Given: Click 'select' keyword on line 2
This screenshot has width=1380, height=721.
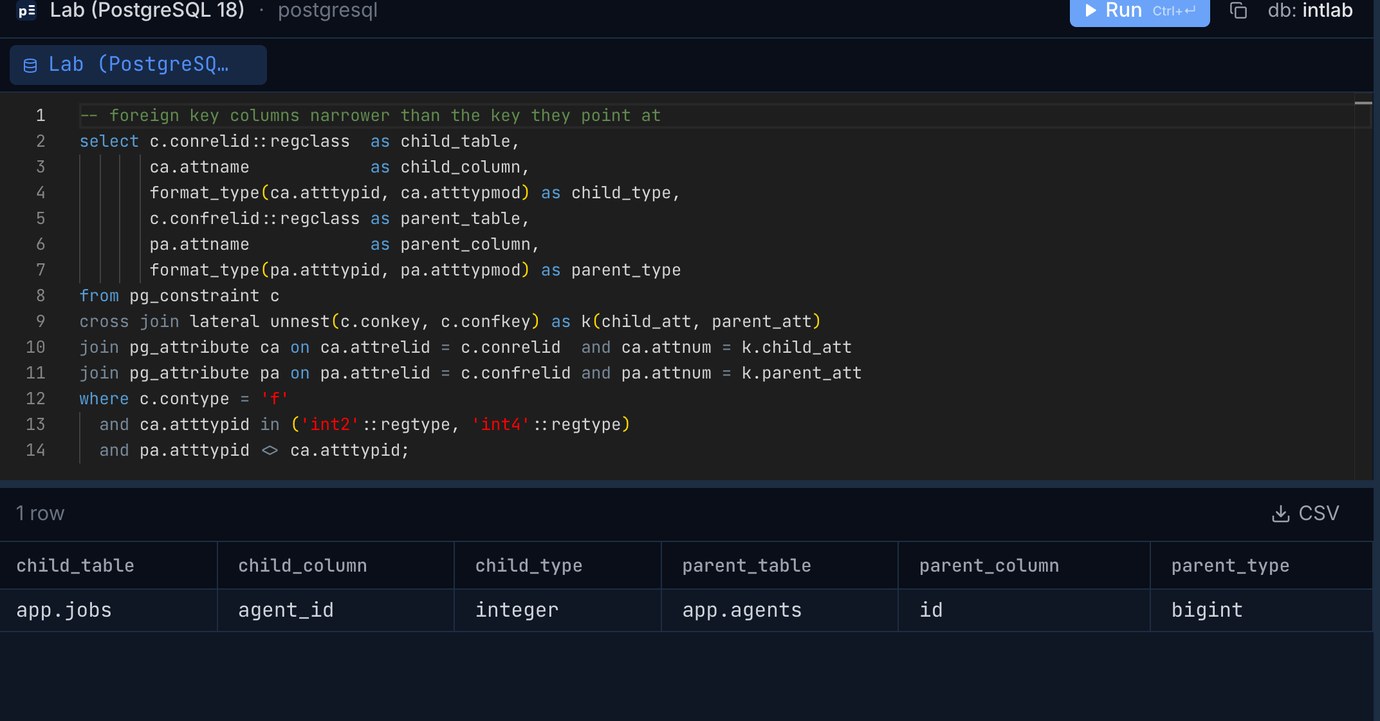Looking at the screenshot, I should click(x=109, y=141).
